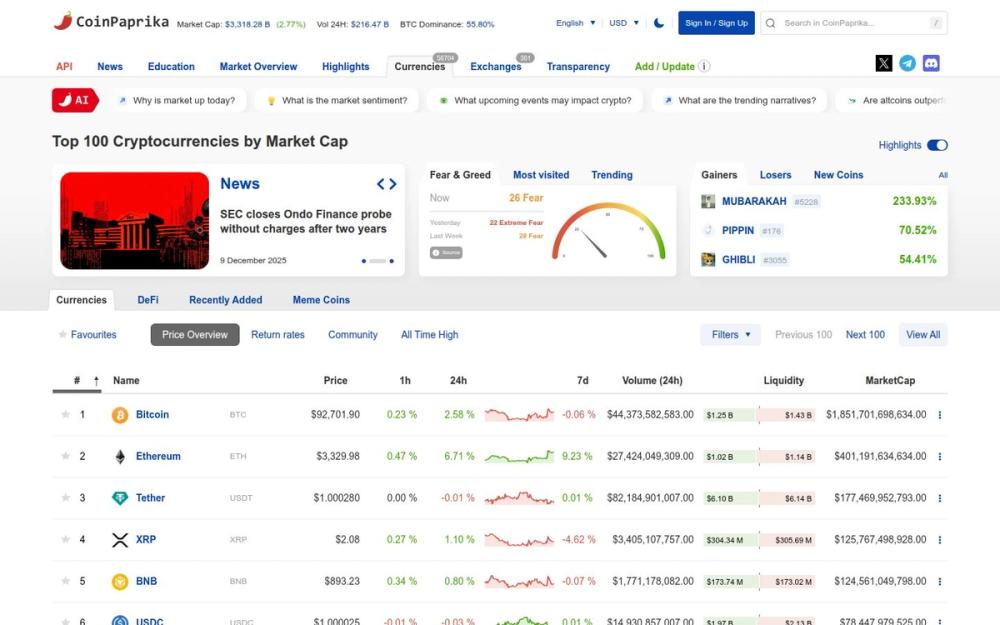1000x625 pixels.
Task: Toggle the Highlights switch
Action: tap(937, 145)
